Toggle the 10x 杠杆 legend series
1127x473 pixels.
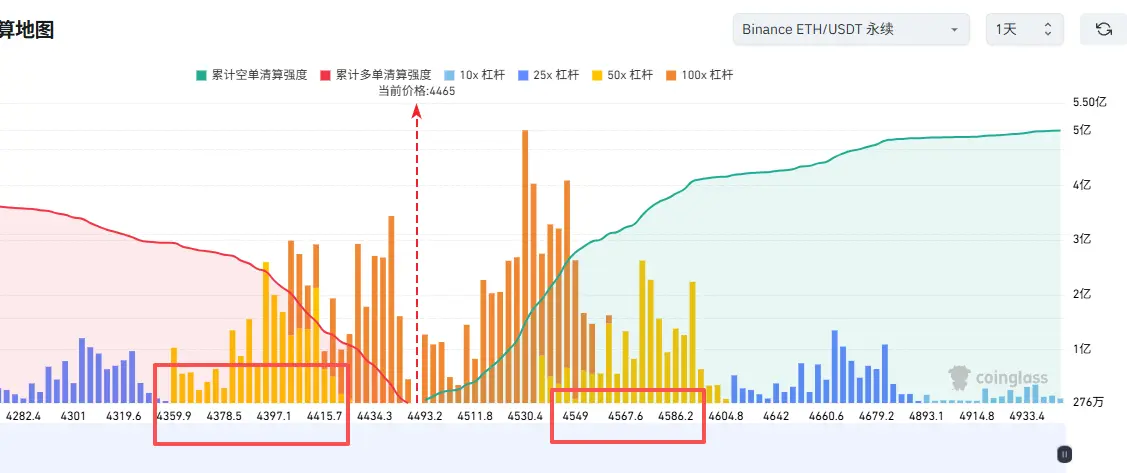(476, 75)
